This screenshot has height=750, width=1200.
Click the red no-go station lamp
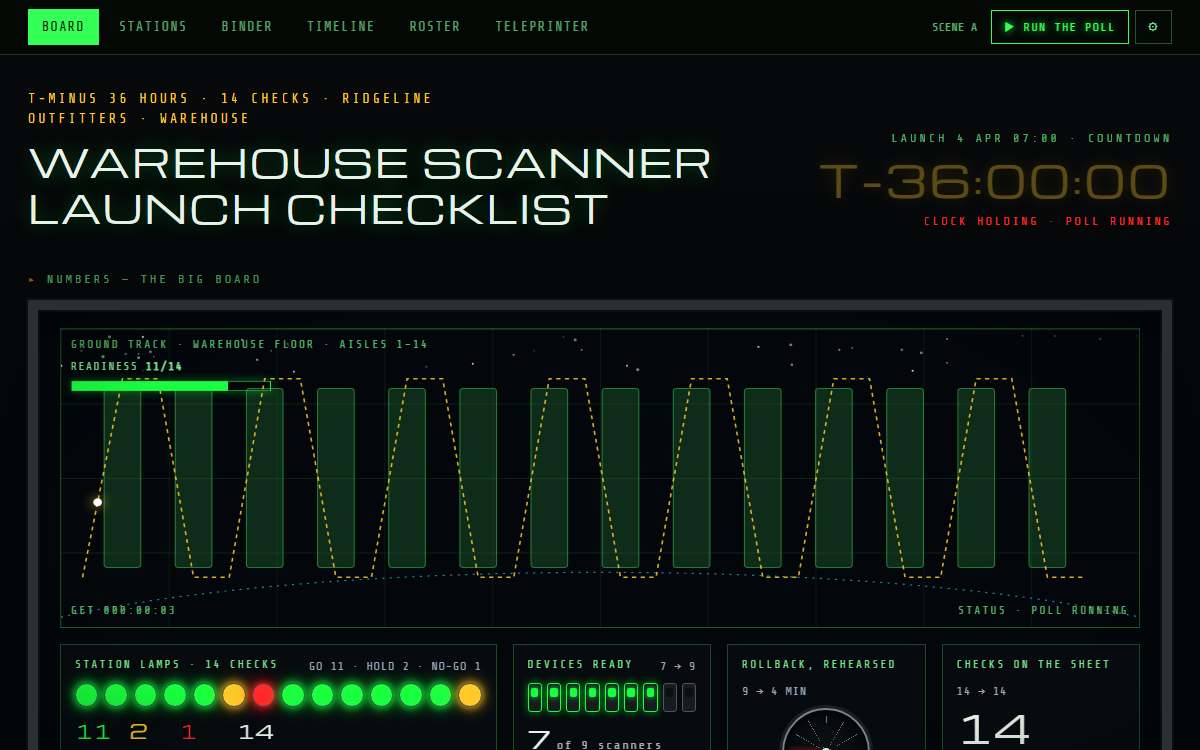point(263,695)
